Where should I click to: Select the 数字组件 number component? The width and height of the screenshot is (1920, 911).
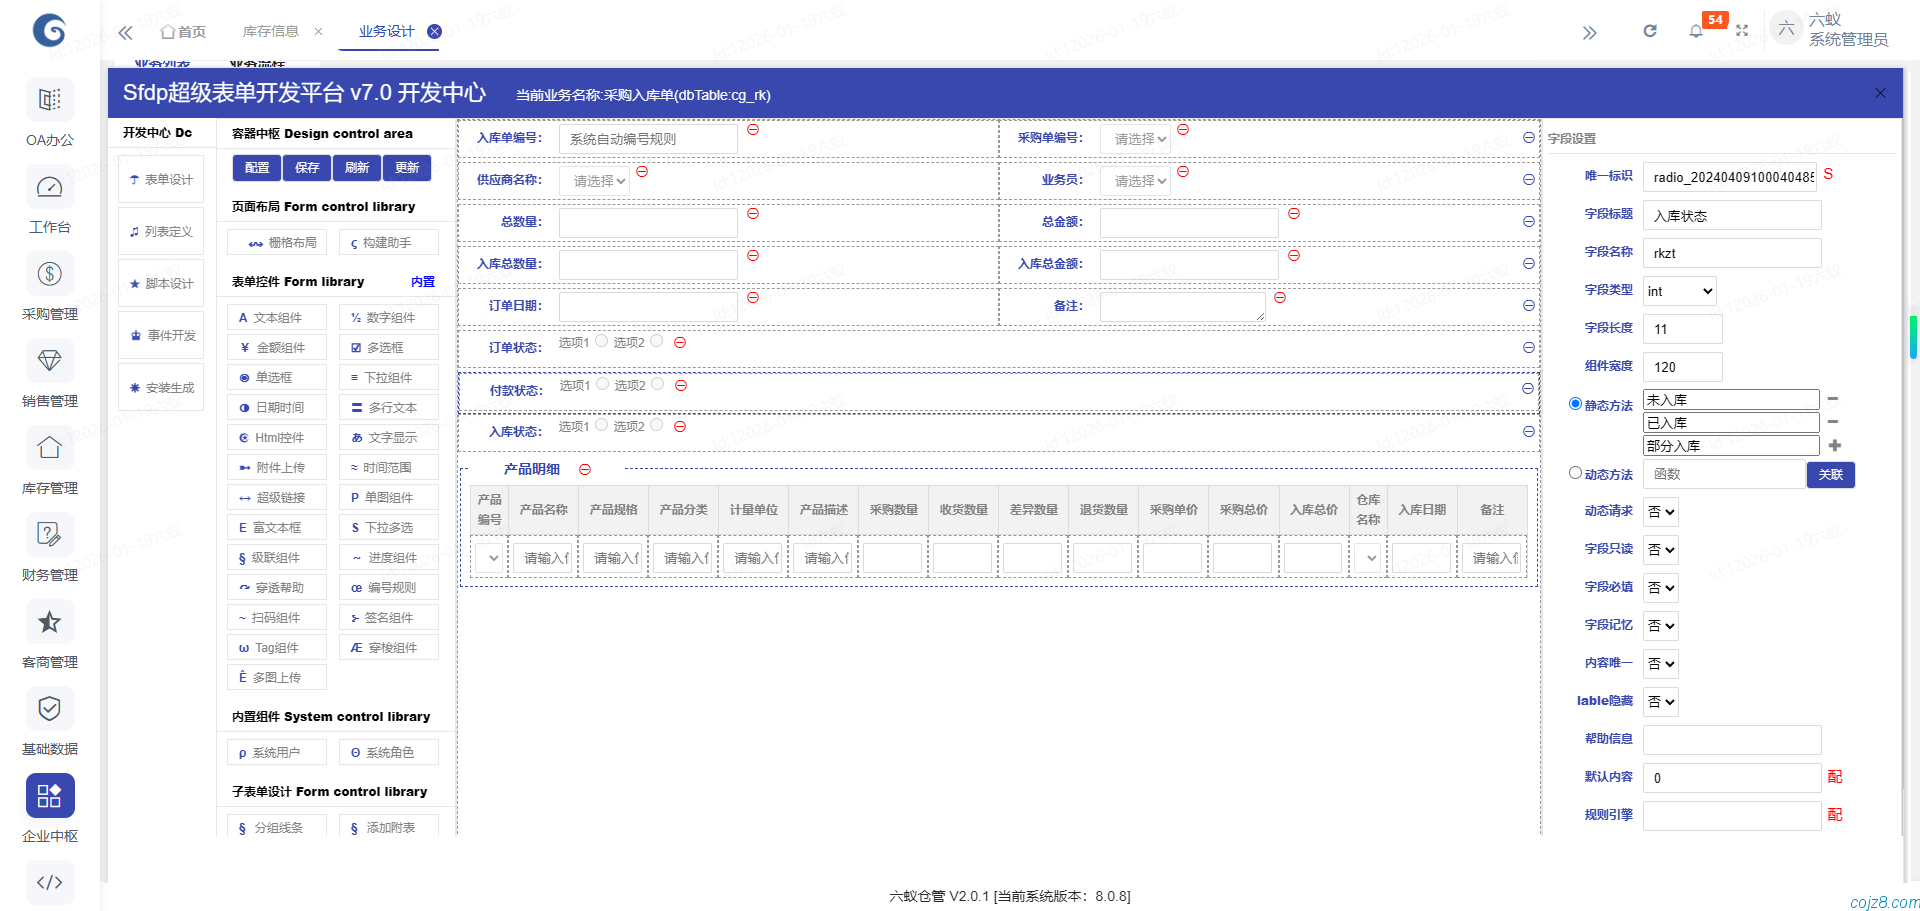(388, 317)
